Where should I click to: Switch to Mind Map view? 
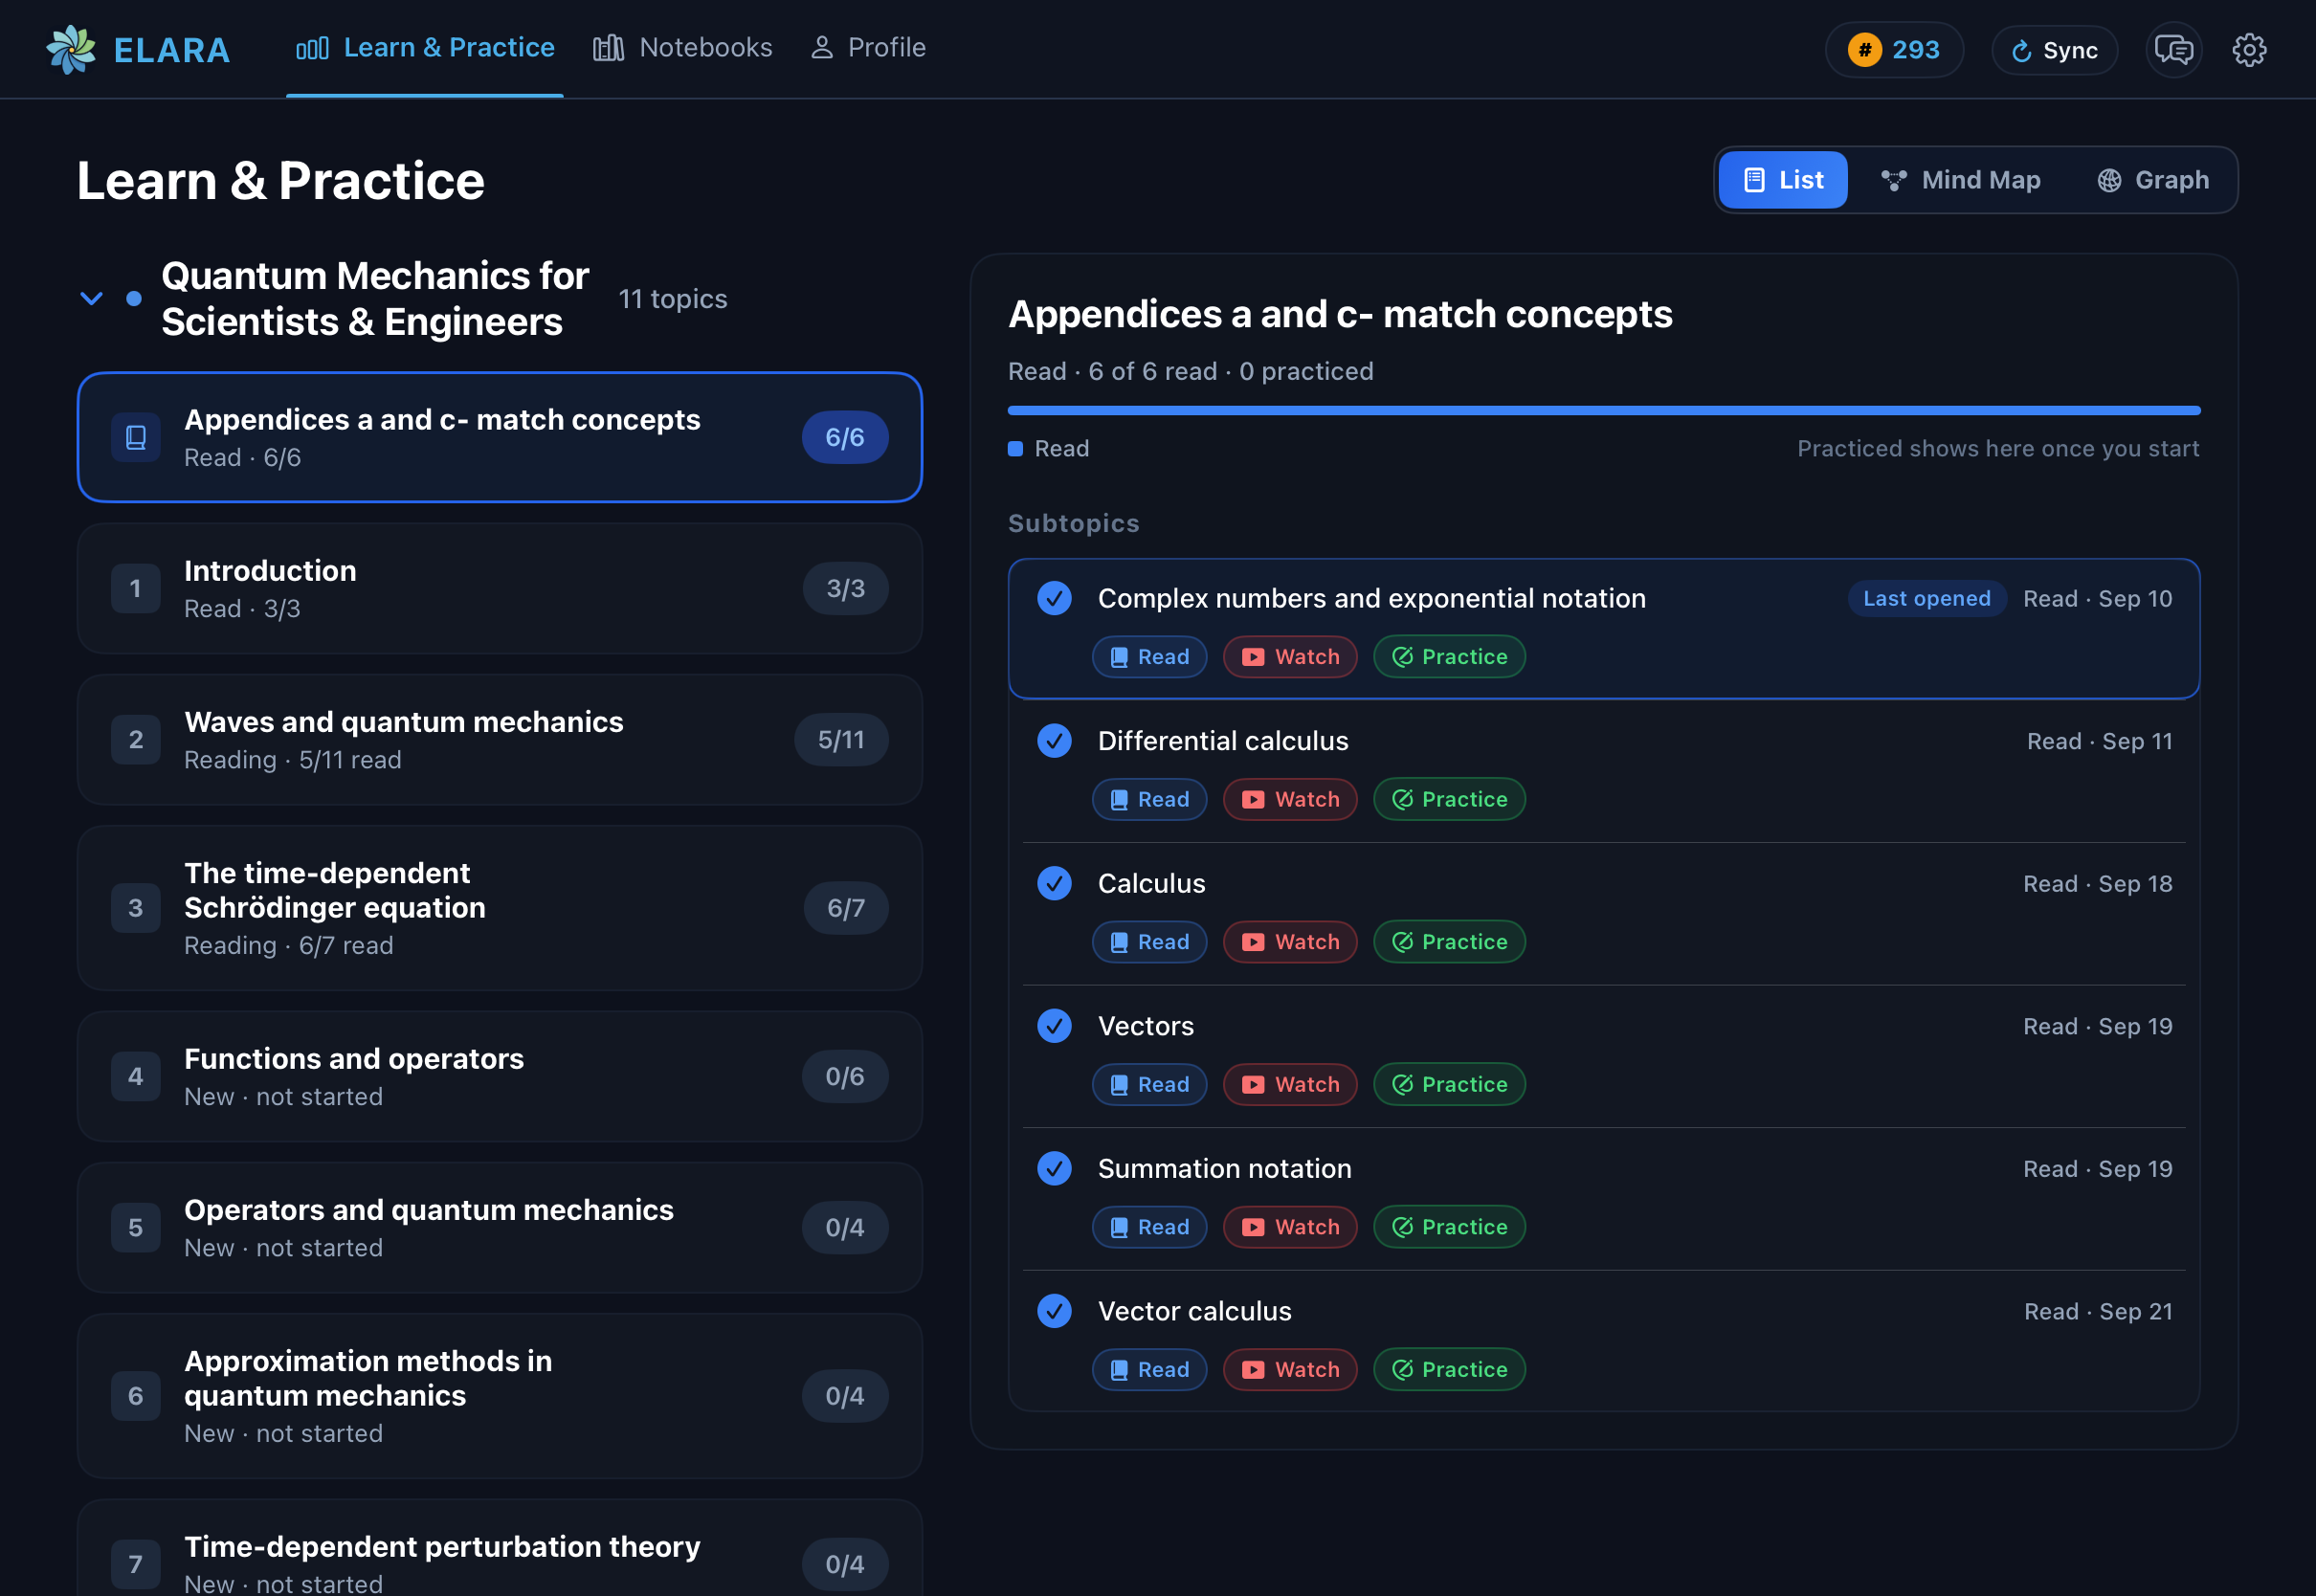coord(1960,180)
